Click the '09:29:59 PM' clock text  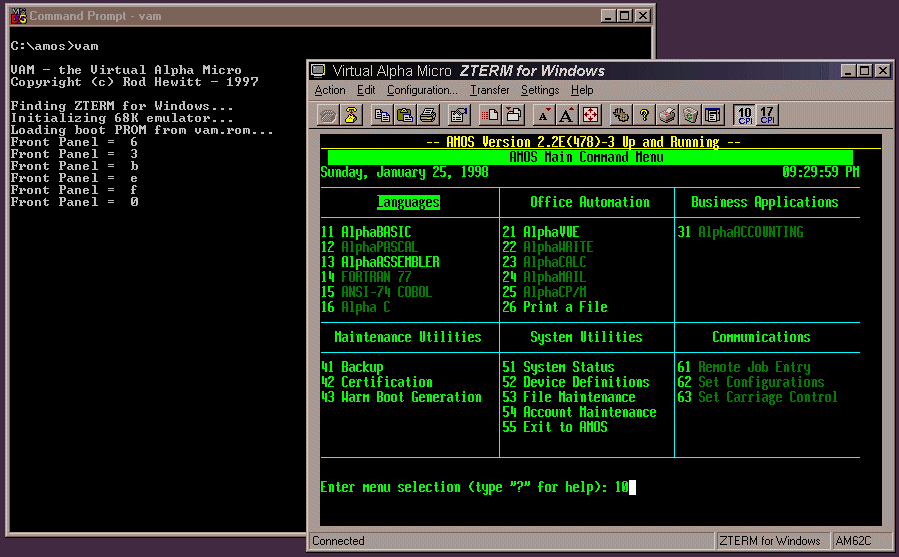(820, 172)
